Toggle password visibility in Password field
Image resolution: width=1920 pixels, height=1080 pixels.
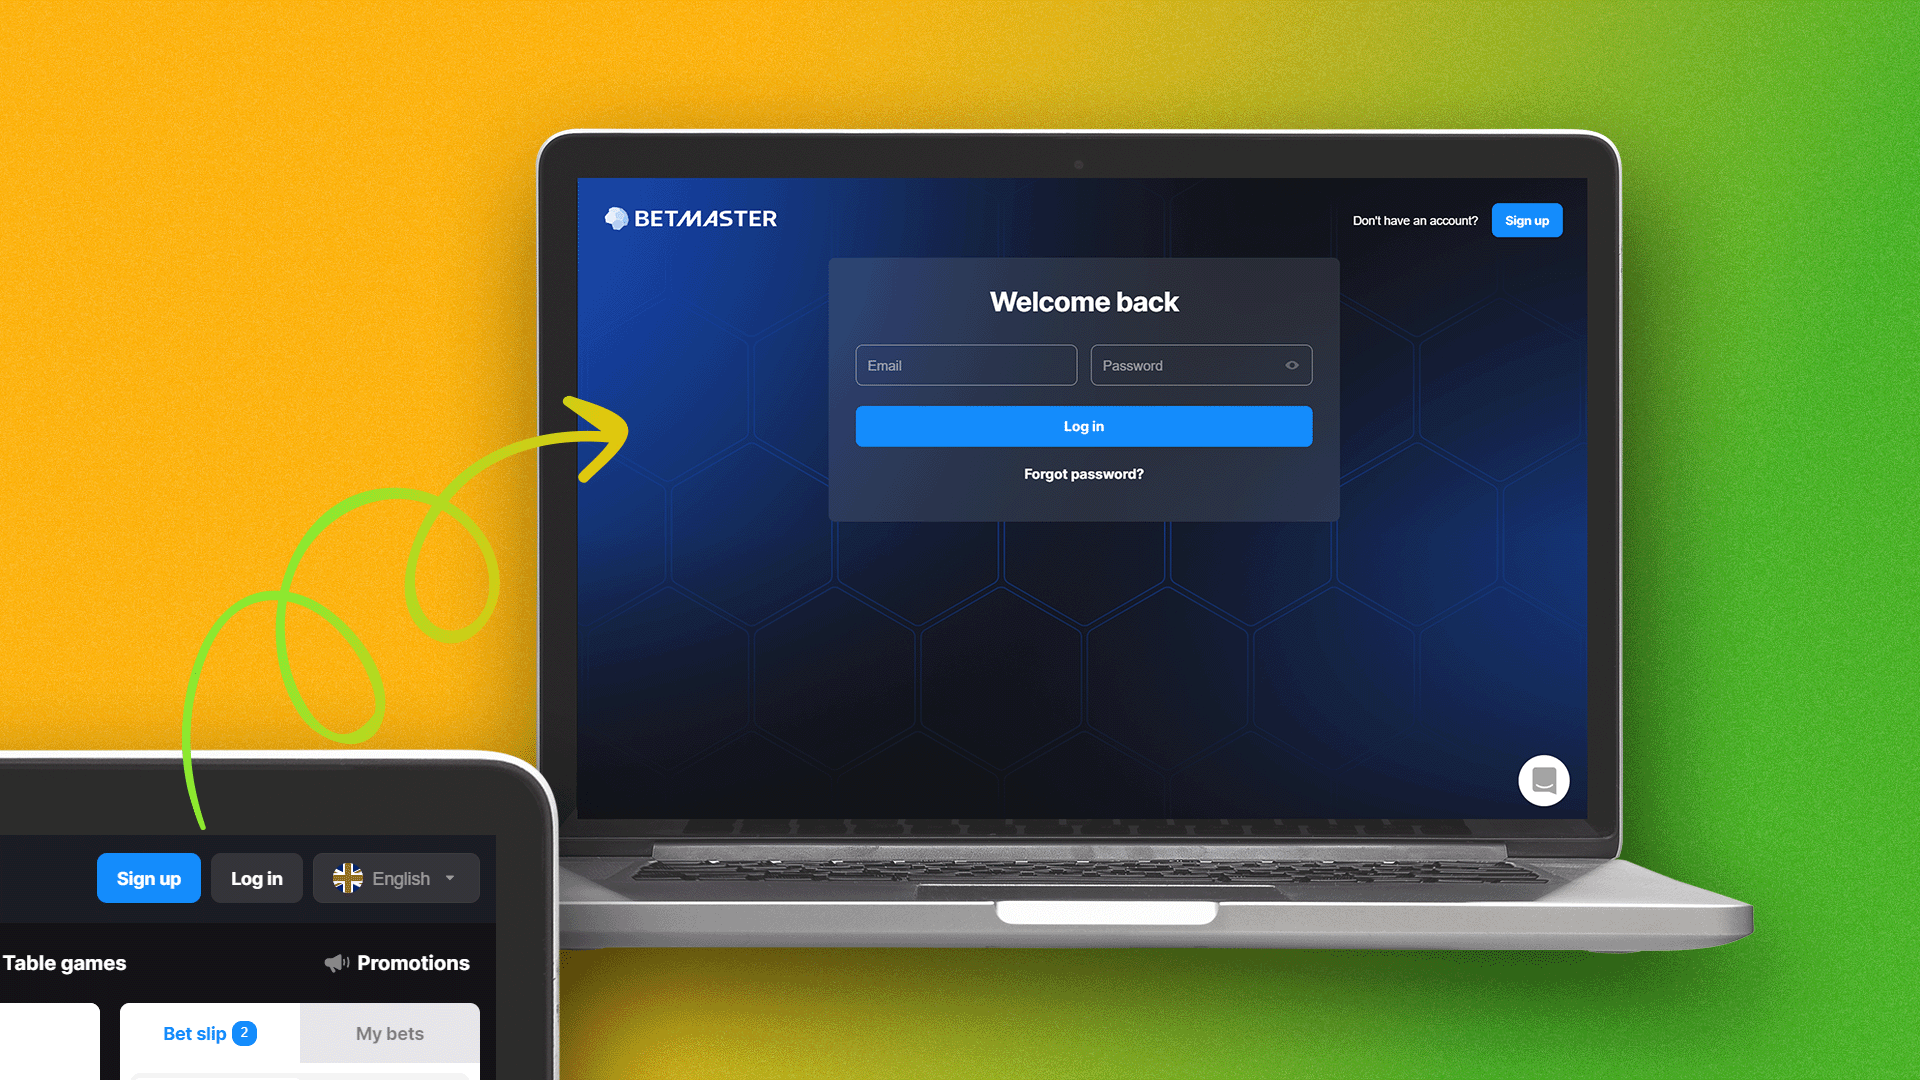tap(1291, 365)
